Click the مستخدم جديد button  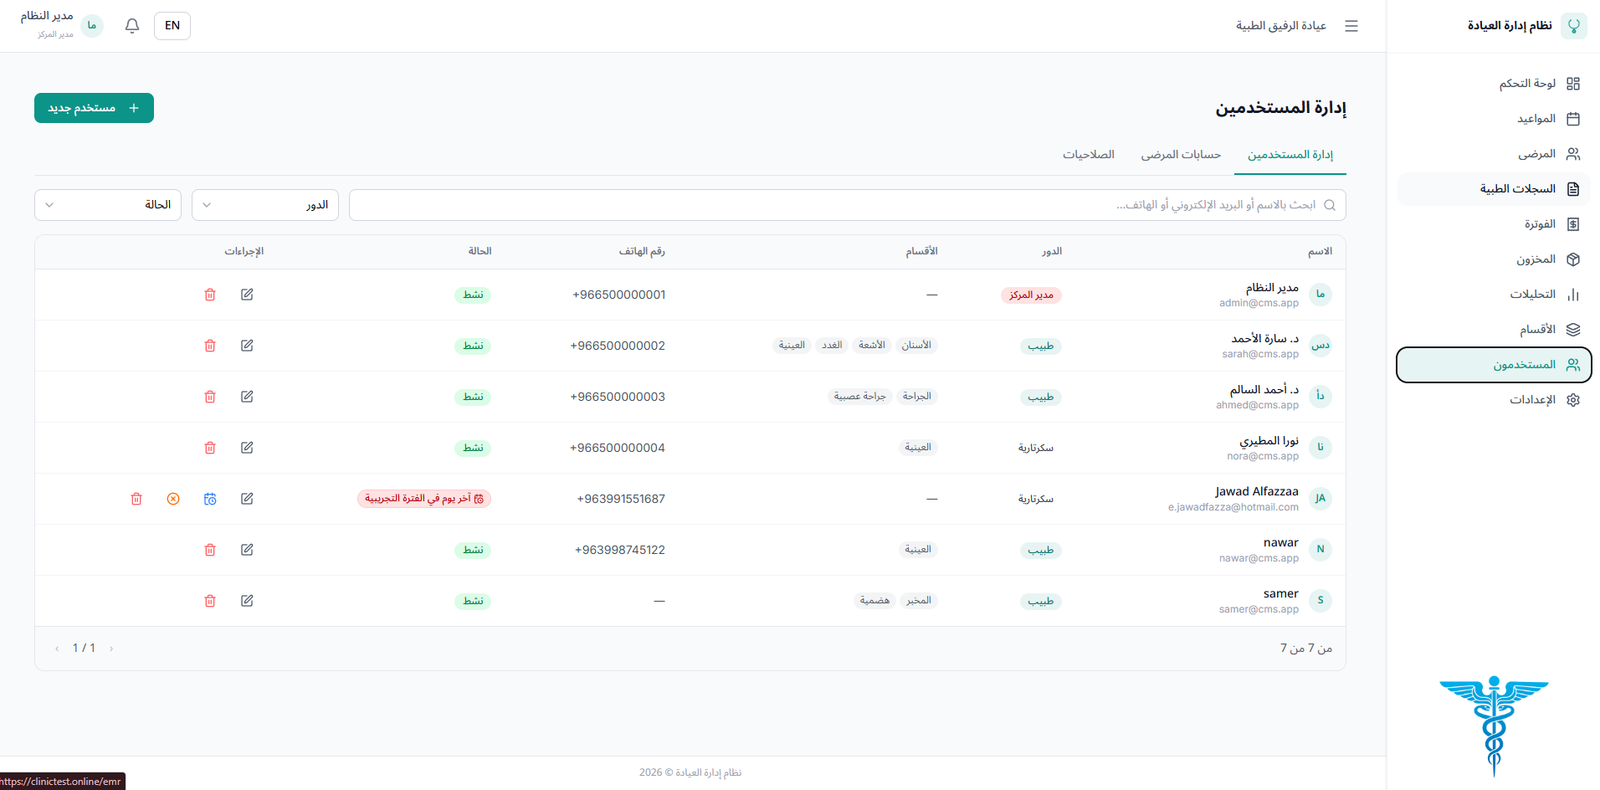pyautogui.click(x=94, y=108)
